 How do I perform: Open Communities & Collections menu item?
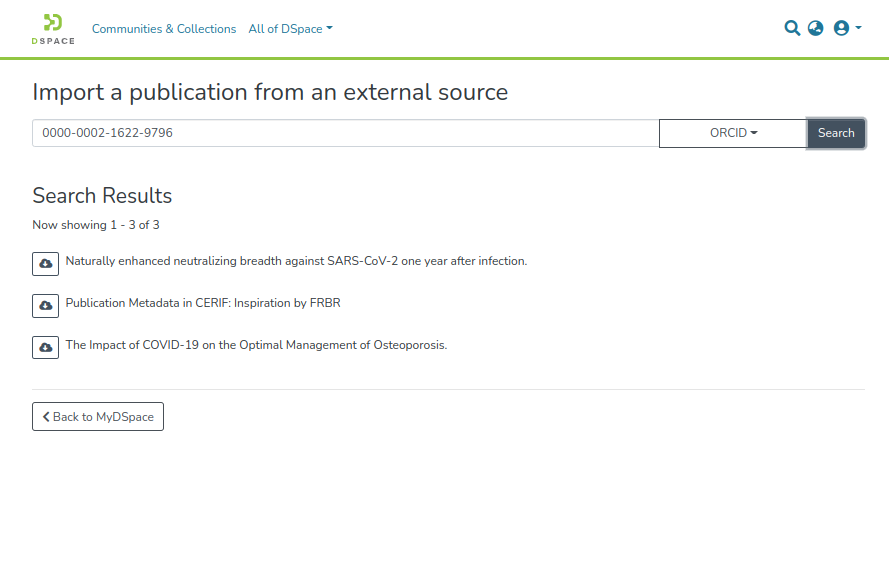pos(164,29)
